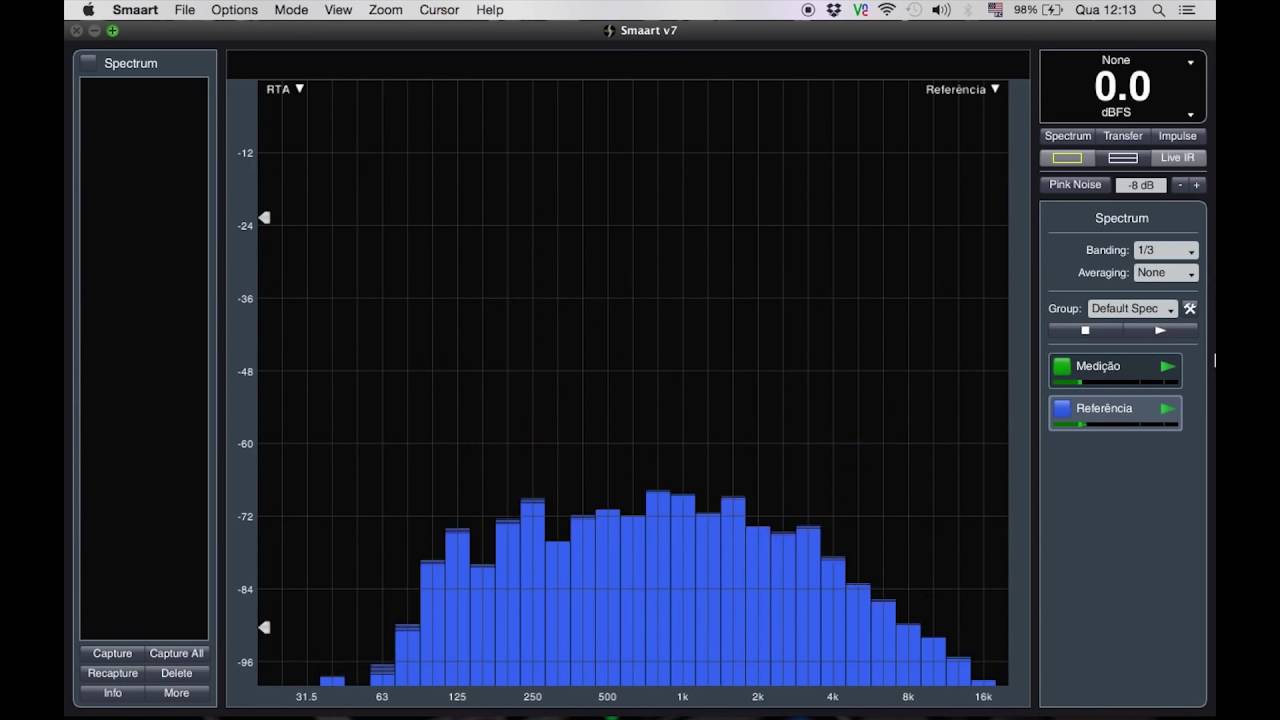Viewport: 1280px width, 720px height.
Task: Open the Referência trace selector dropdown
Action: coord(962,89)
